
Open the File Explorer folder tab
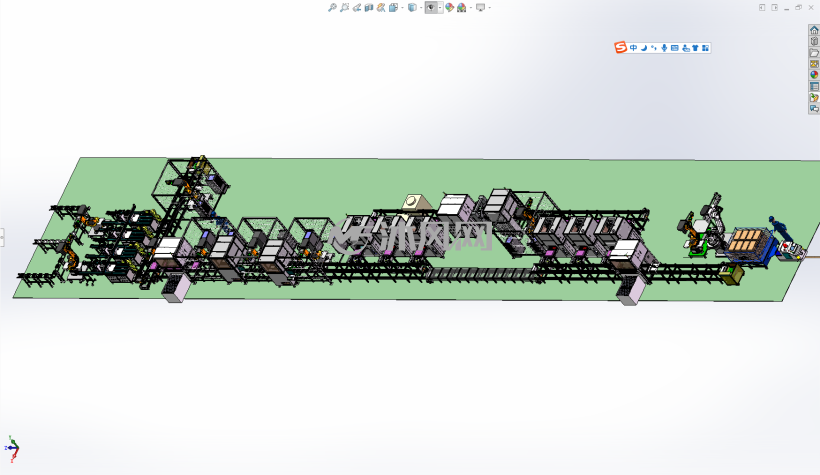click(814, 53)
